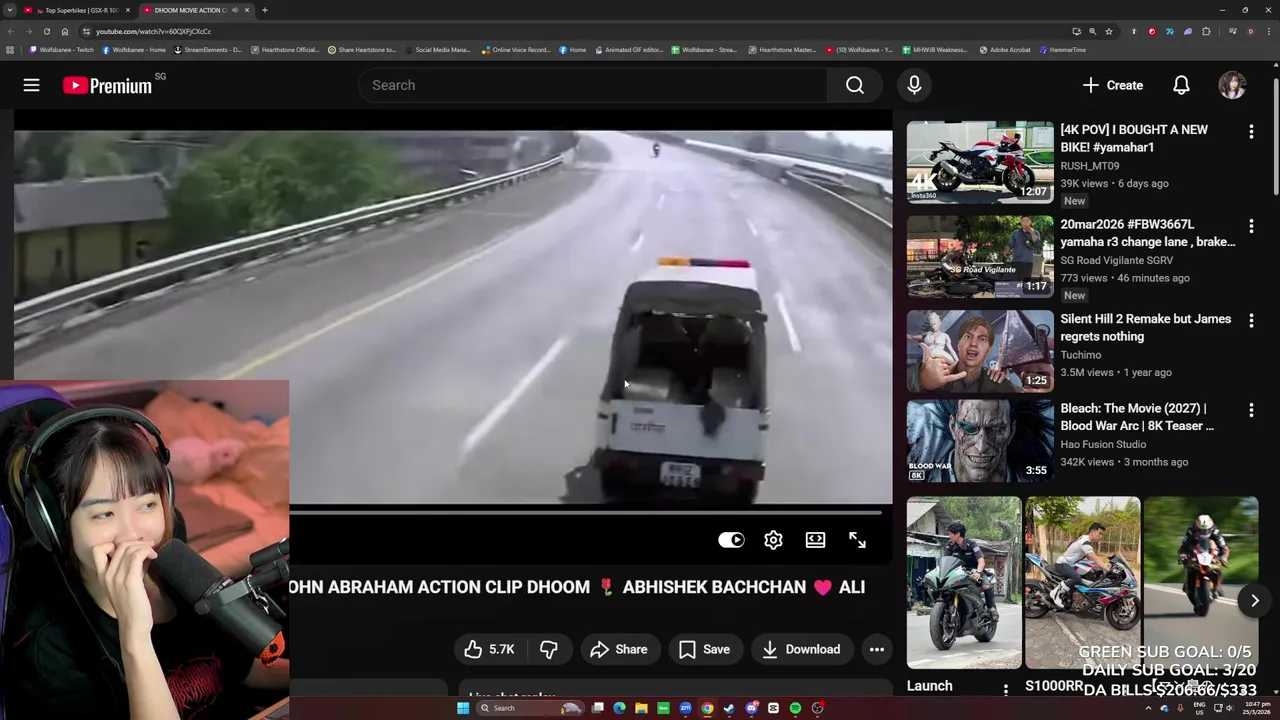Click the browser home icon
The height and width of the screenshot is (720, 1280).
[65, 31]
